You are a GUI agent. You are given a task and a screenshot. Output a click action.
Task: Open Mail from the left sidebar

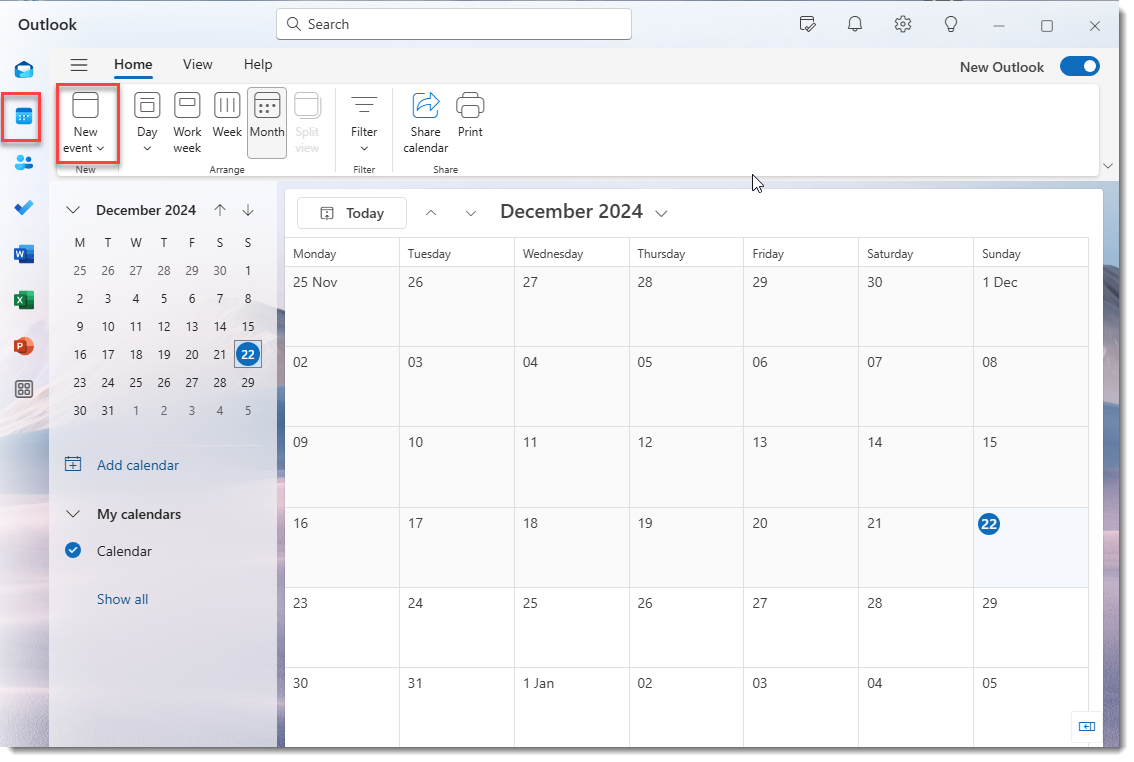(x=23, y=70)
